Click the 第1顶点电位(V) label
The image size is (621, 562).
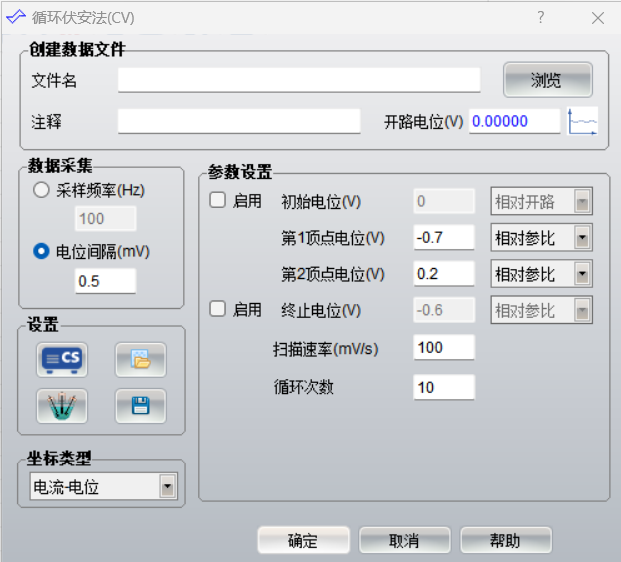click(333, 238)
